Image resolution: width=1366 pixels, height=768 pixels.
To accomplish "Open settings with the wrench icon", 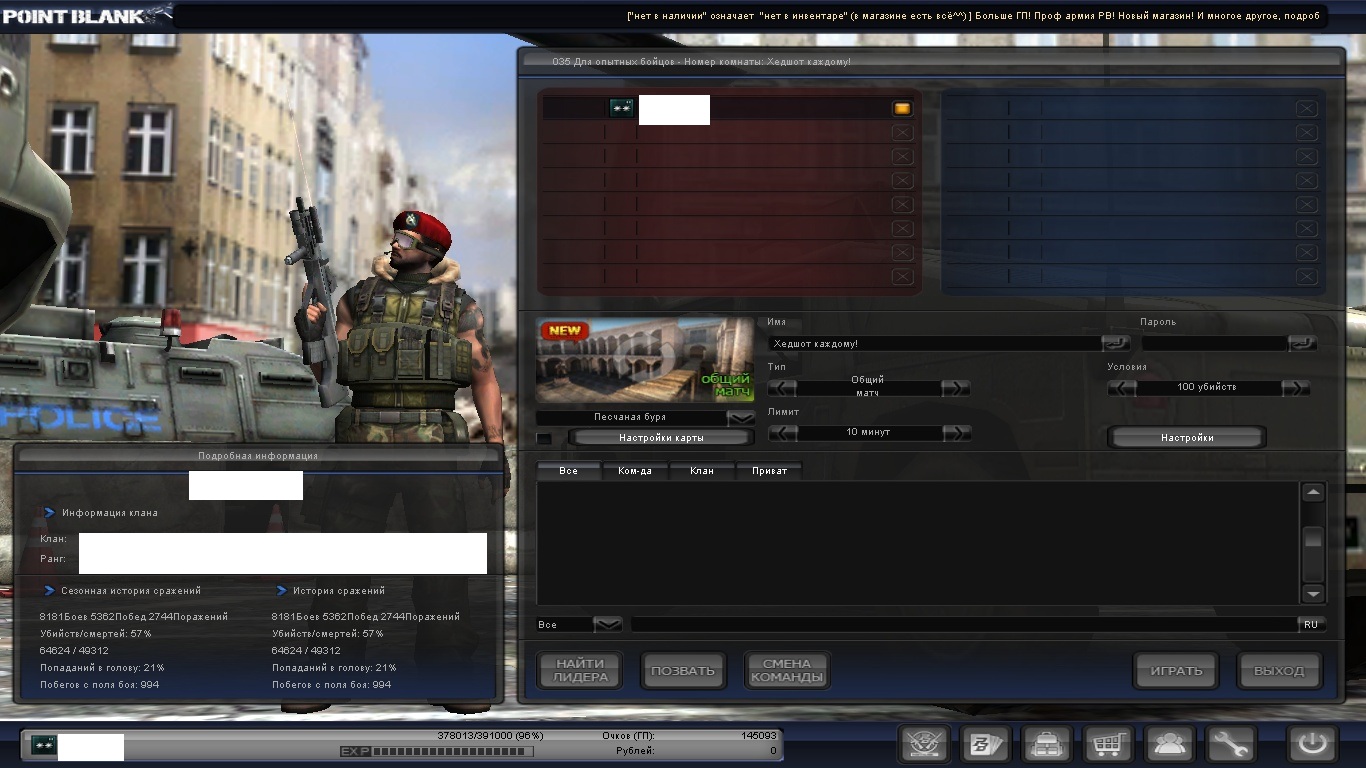I will pyautogui.click(x=1230, y=745).
